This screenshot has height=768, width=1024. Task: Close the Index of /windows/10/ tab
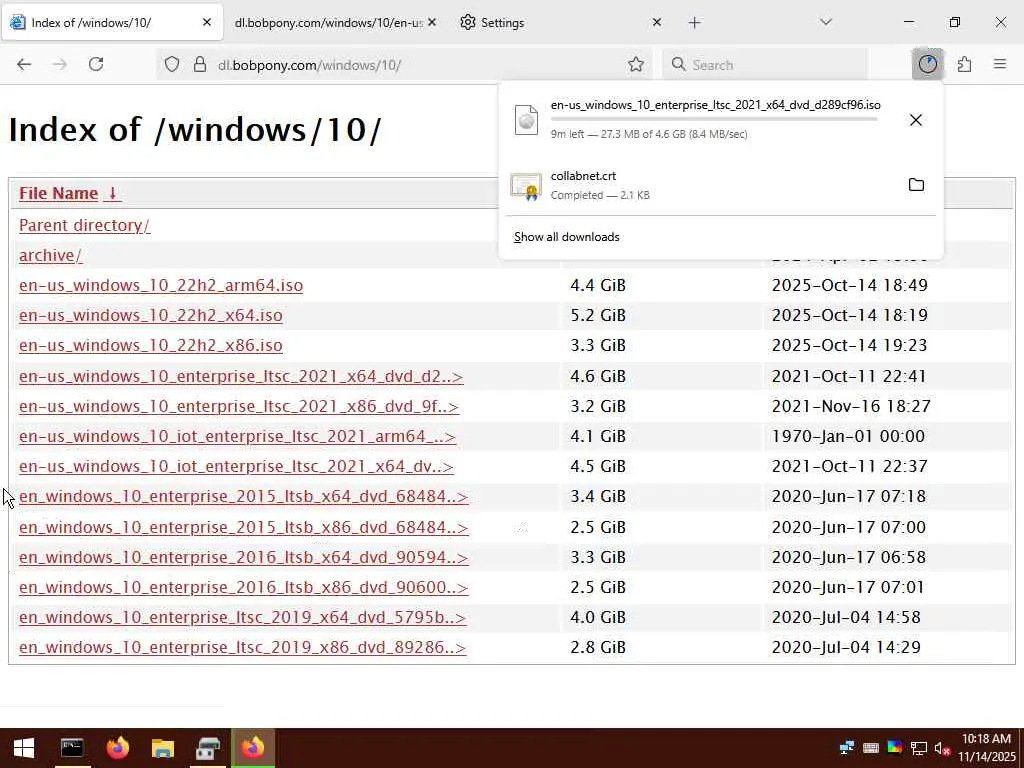click(206, 23)
